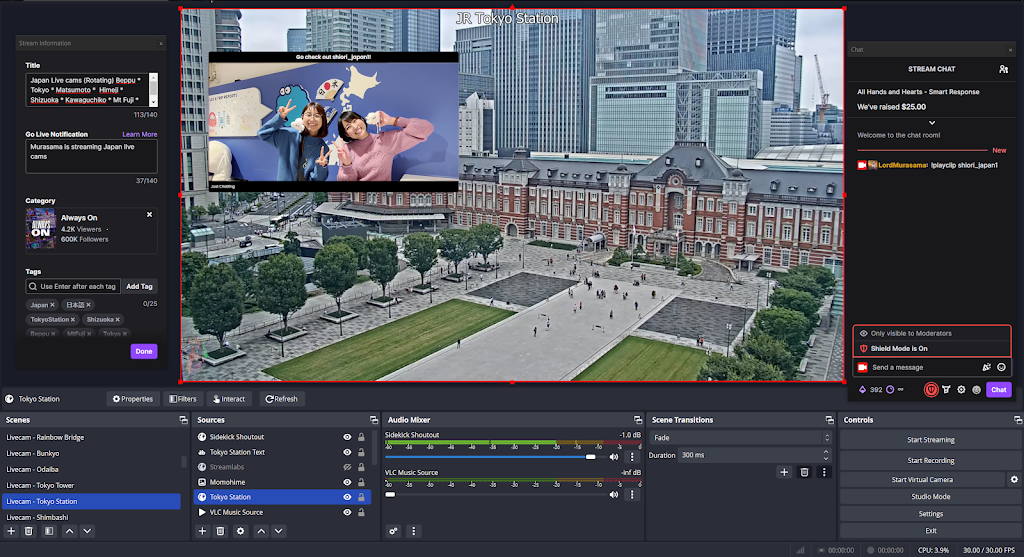The height and width of the screenshot is (557, 1024).
Task: Open the Fade transition dropdown
Action: tap(741, 438)
